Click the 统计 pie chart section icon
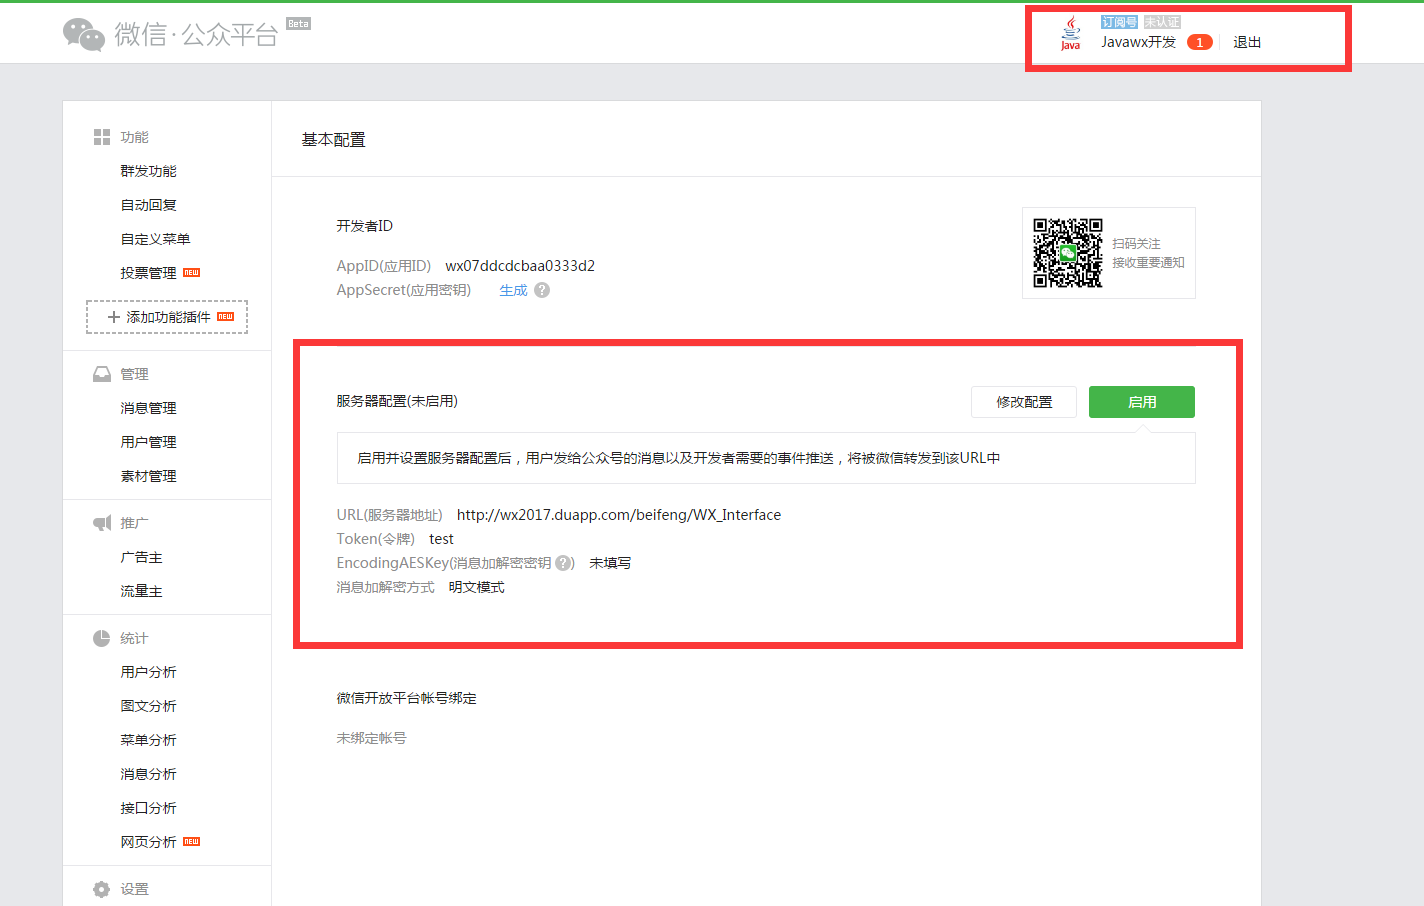 pos(102,638)
